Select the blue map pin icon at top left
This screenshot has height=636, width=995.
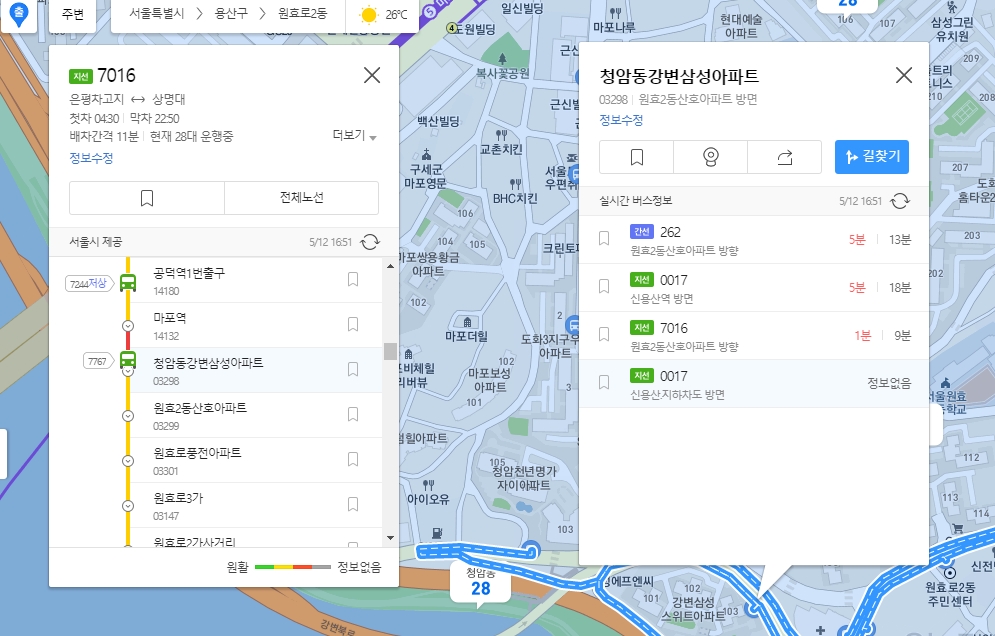(18, 15)
